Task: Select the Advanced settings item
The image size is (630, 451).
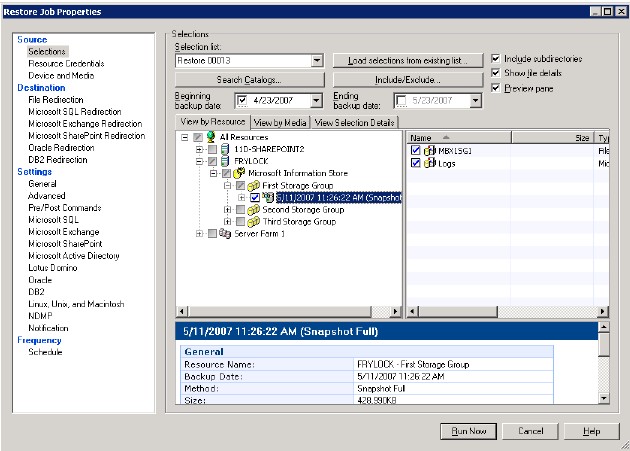Action: (x=47, y=196)
